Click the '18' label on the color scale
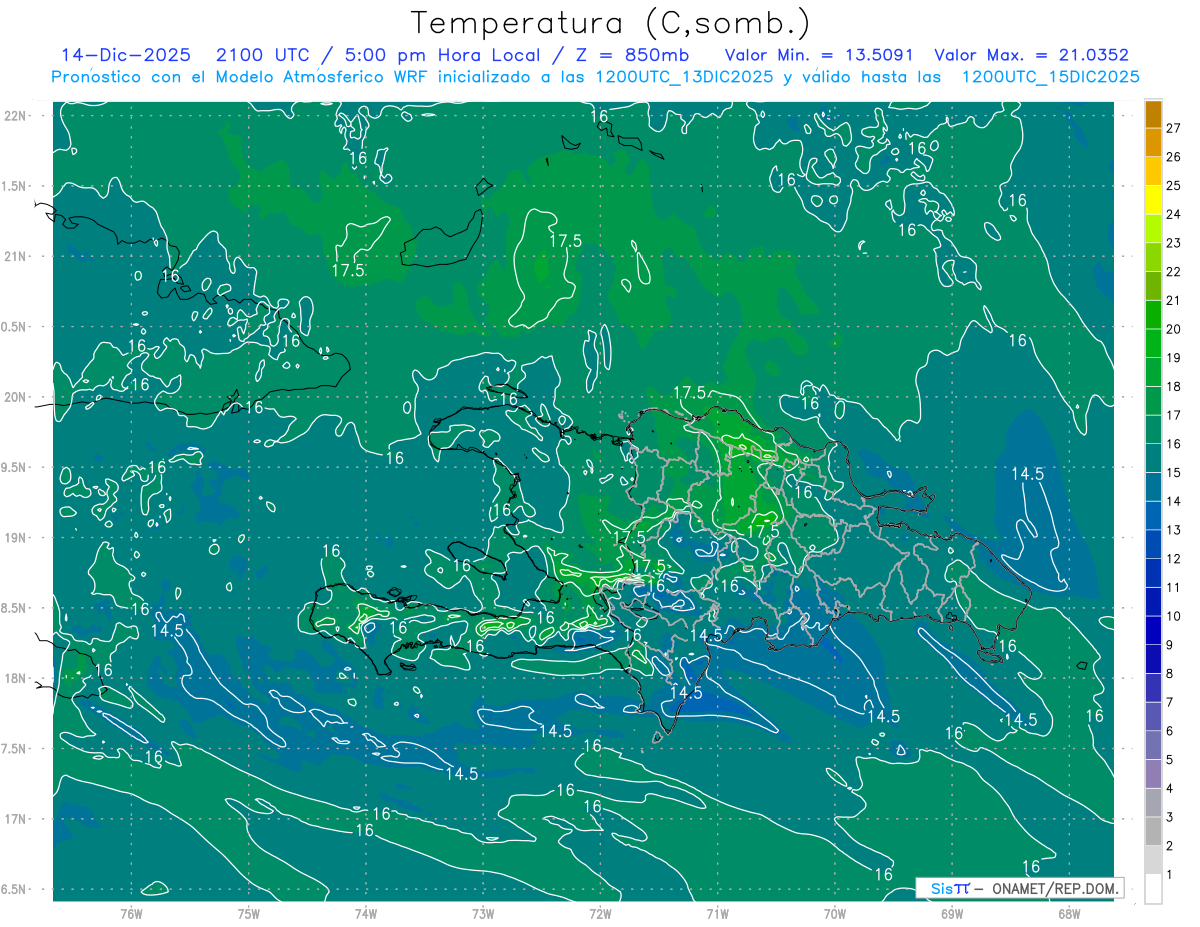This screenshot has height=927, width=1200. pyautogui.click(x=1174, y=386)
